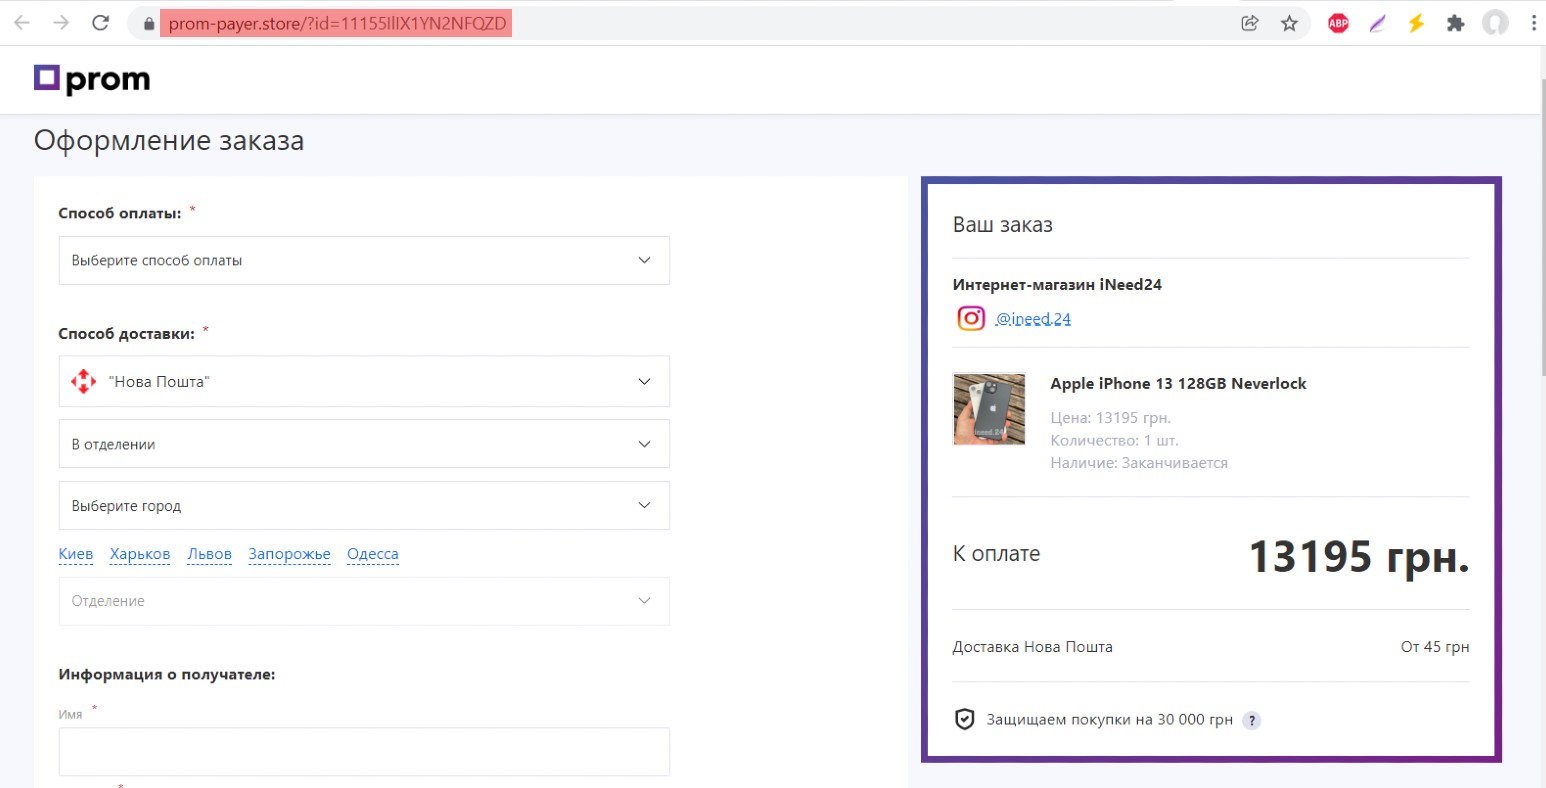Open the Отделение dropdown
This screenshot has width=1546, height=788.
(364, 601)
